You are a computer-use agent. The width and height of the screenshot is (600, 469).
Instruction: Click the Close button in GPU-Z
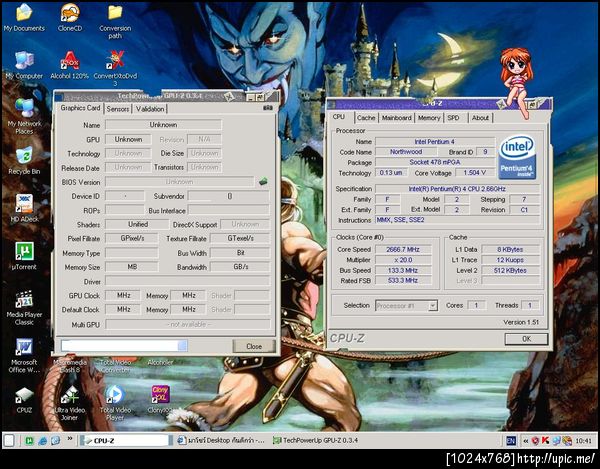point(254,346)
